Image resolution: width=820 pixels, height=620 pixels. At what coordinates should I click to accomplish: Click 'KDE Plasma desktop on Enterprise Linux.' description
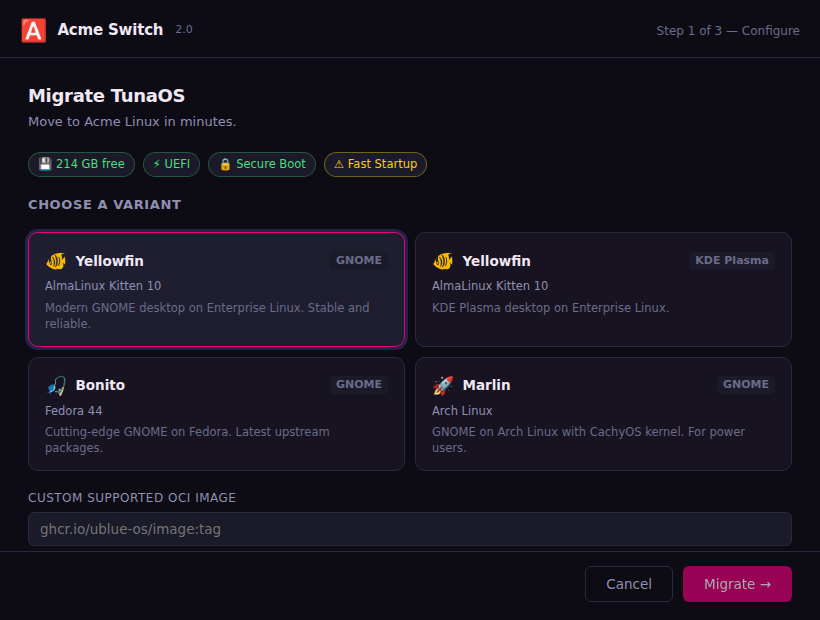point(551,308)
